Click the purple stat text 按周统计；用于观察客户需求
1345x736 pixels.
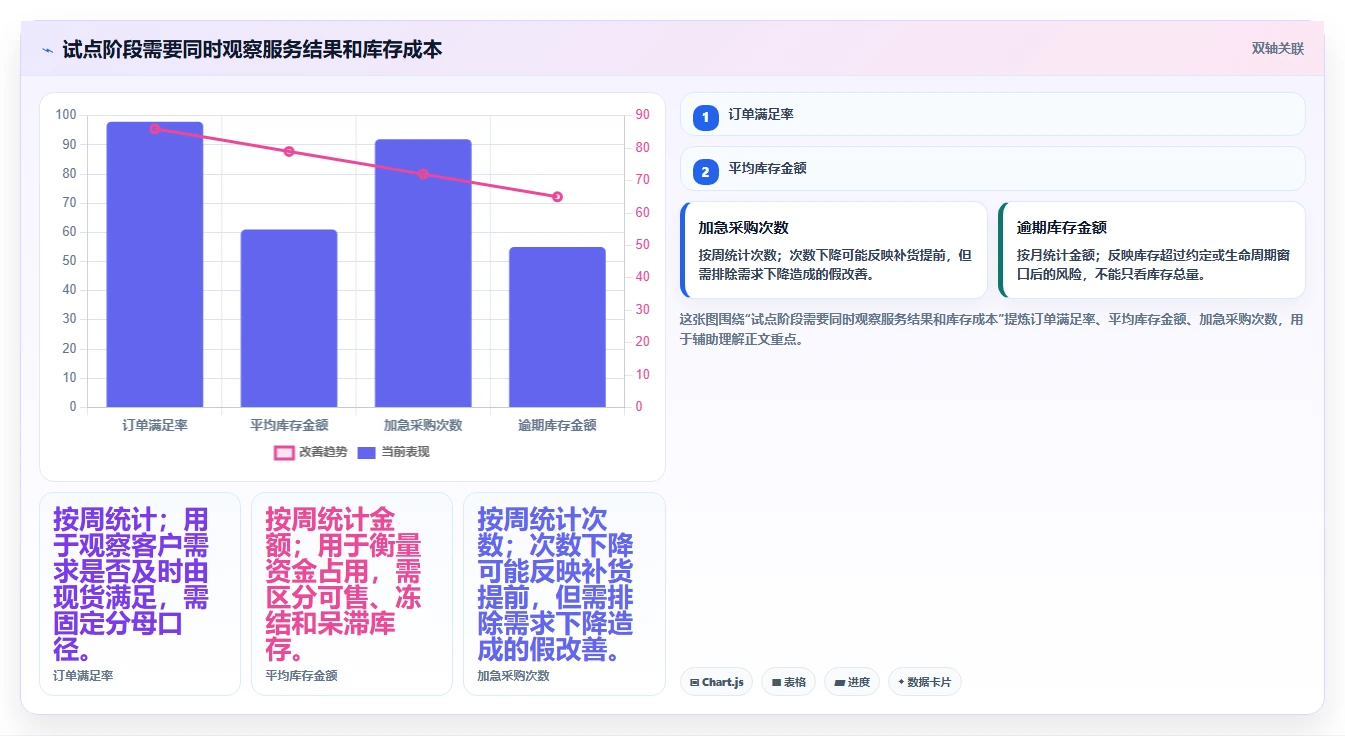tap(131, 585)
